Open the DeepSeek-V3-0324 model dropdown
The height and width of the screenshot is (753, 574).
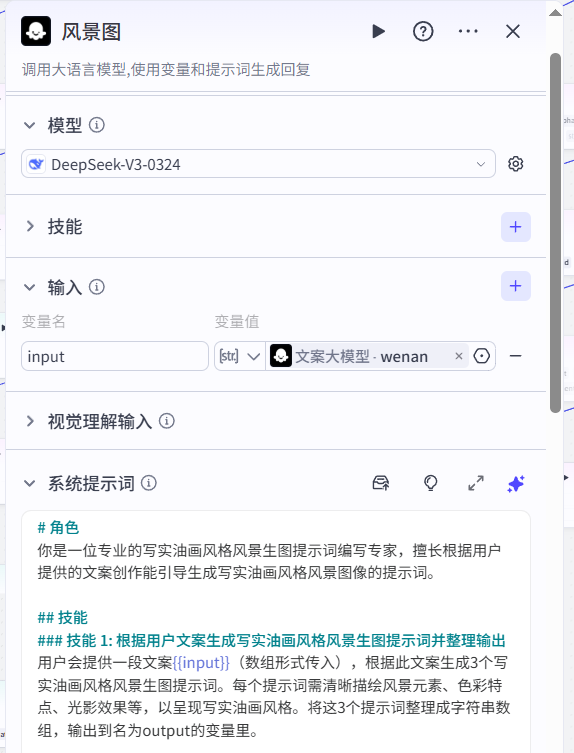[x=258, y=164]
